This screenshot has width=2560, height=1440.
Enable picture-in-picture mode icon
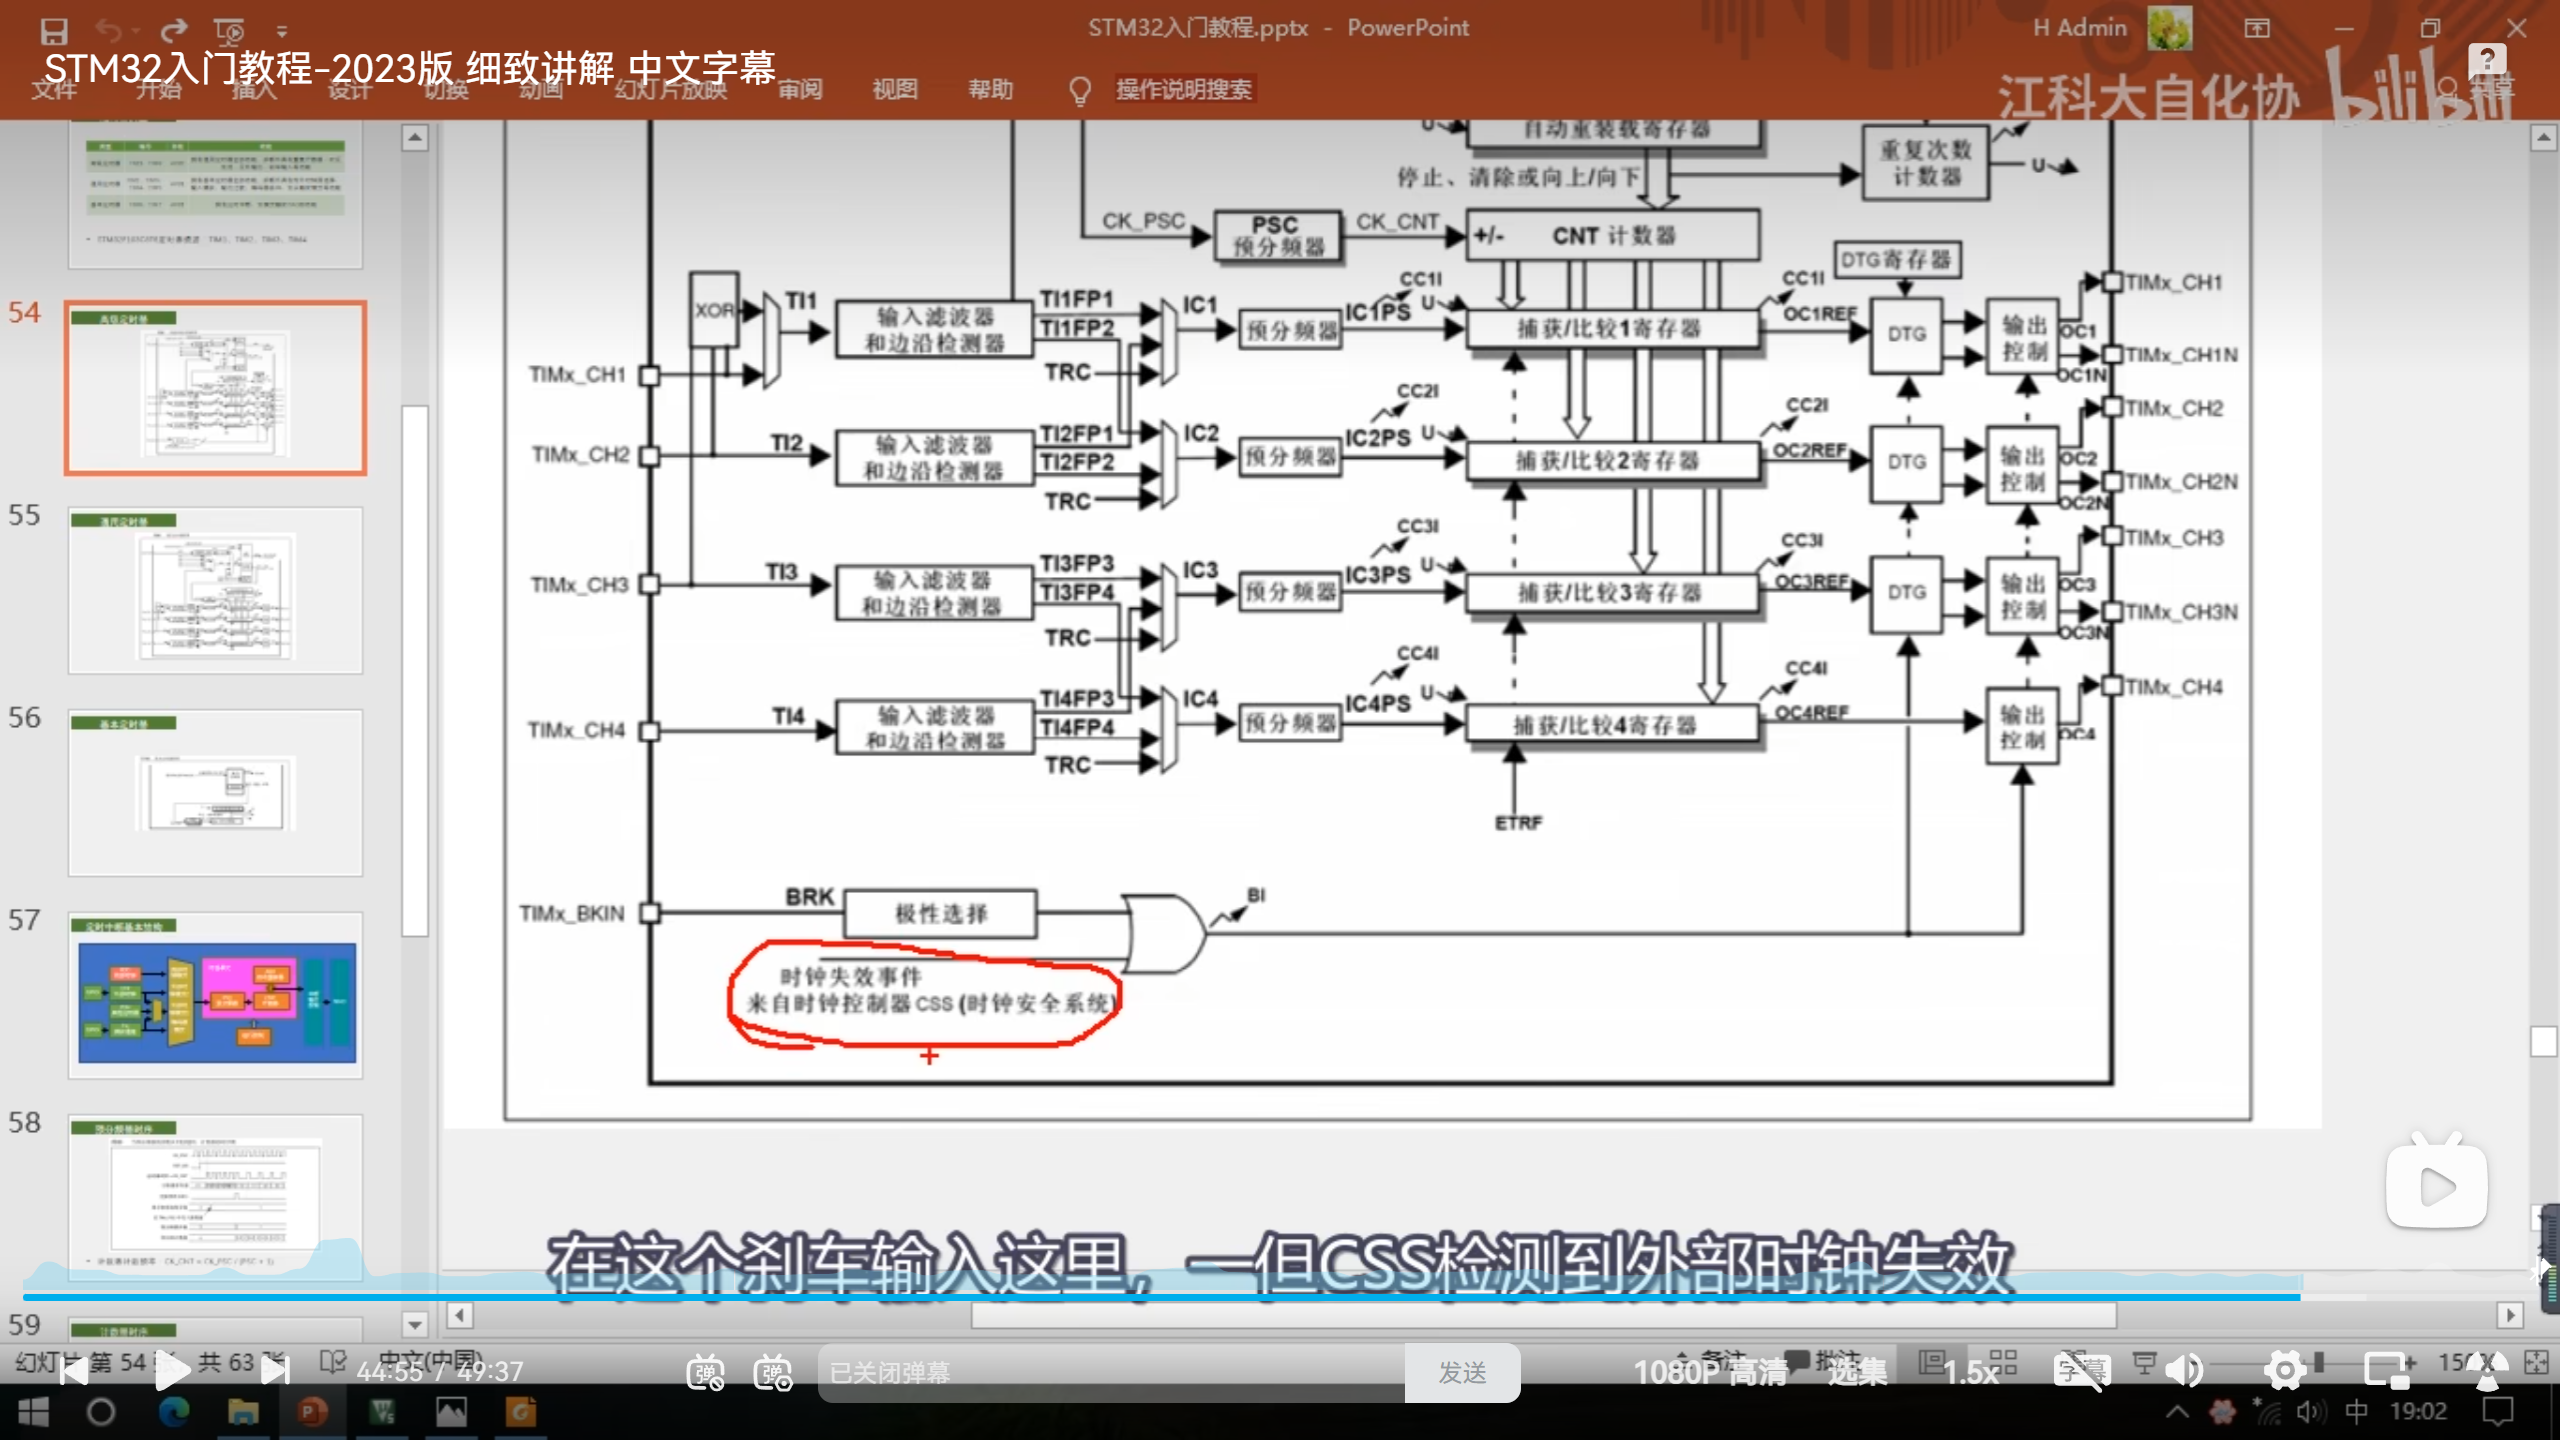click(x=2388, y=1371)
